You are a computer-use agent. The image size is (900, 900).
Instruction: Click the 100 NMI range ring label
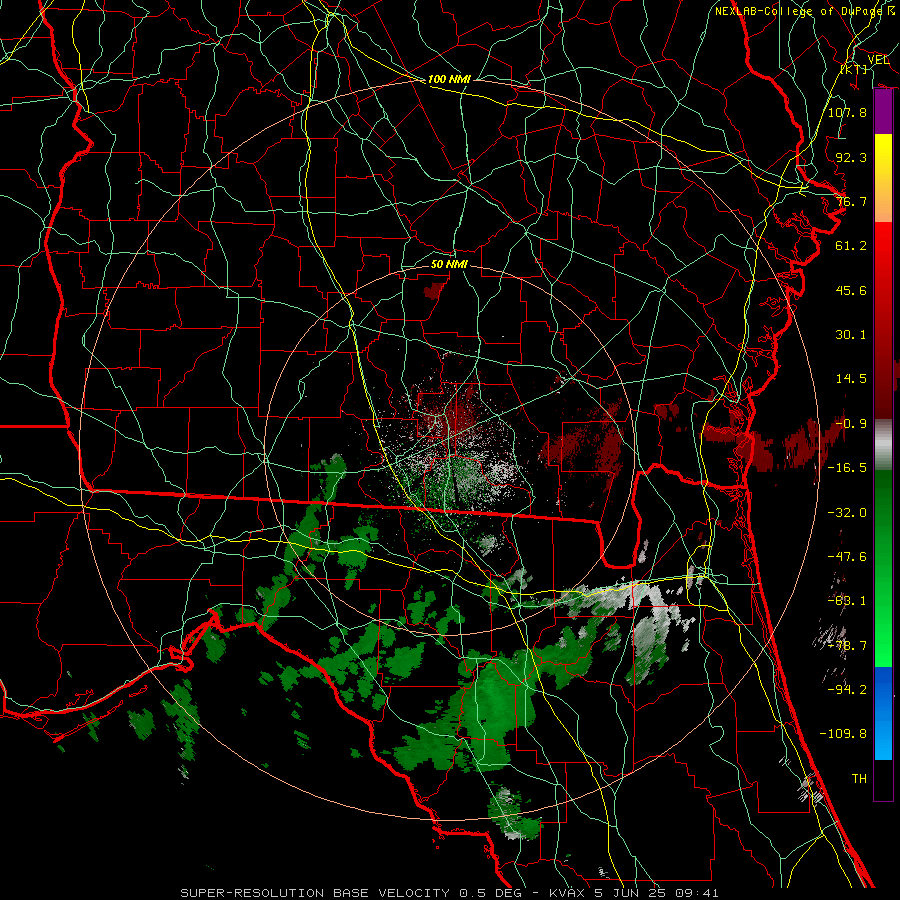(449, 79)
